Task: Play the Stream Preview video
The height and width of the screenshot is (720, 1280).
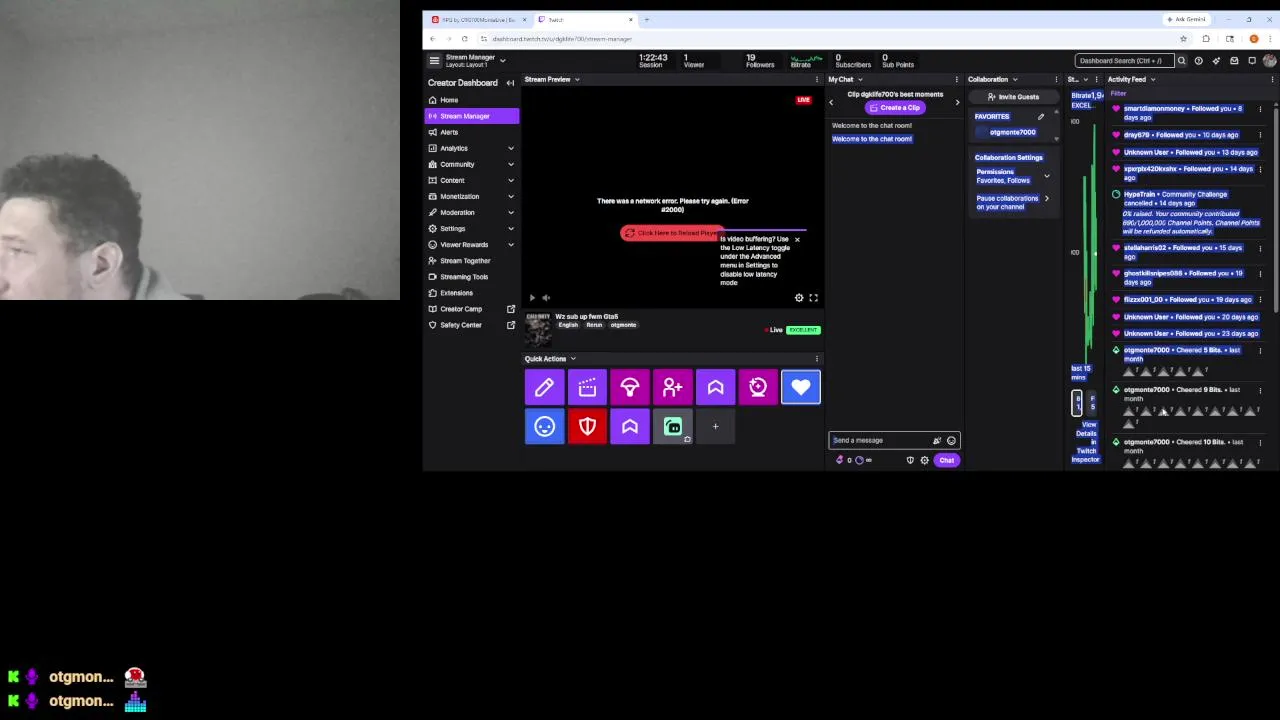Action: (x=532, y=298)
